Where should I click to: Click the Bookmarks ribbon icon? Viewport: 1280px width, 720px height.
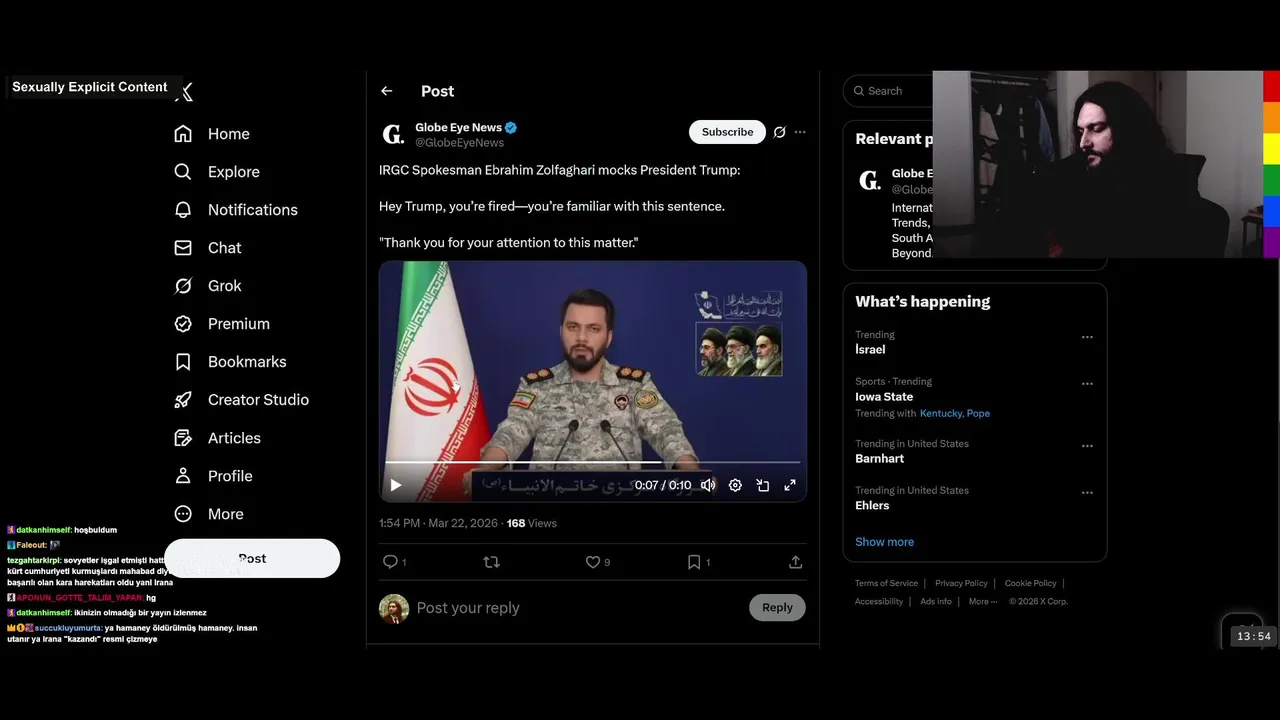(183, 362)
